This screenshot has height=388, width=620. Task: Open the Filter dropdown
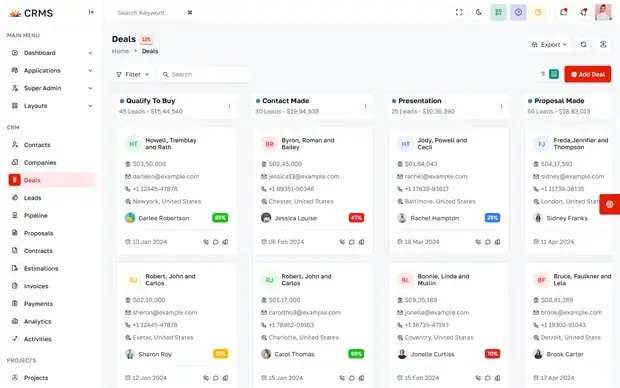(133, 74)
